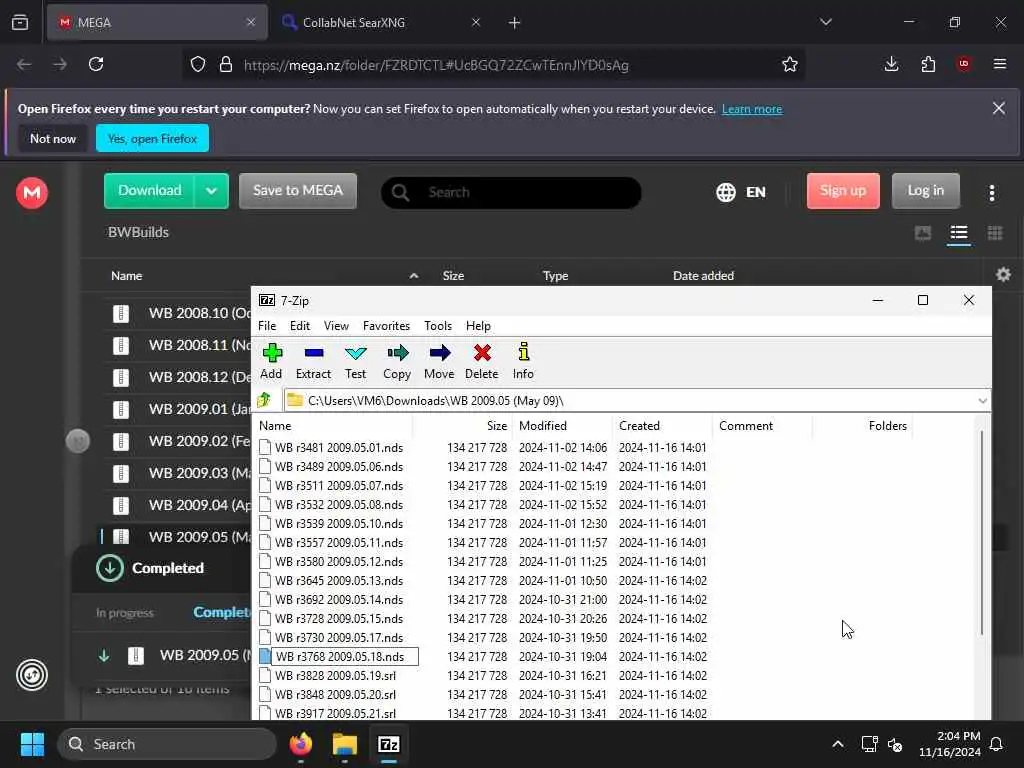Image resolution: width=1024 pixels, height=768 pixels.
Task: Open Windows notification bell
Action: click(997, 744)
